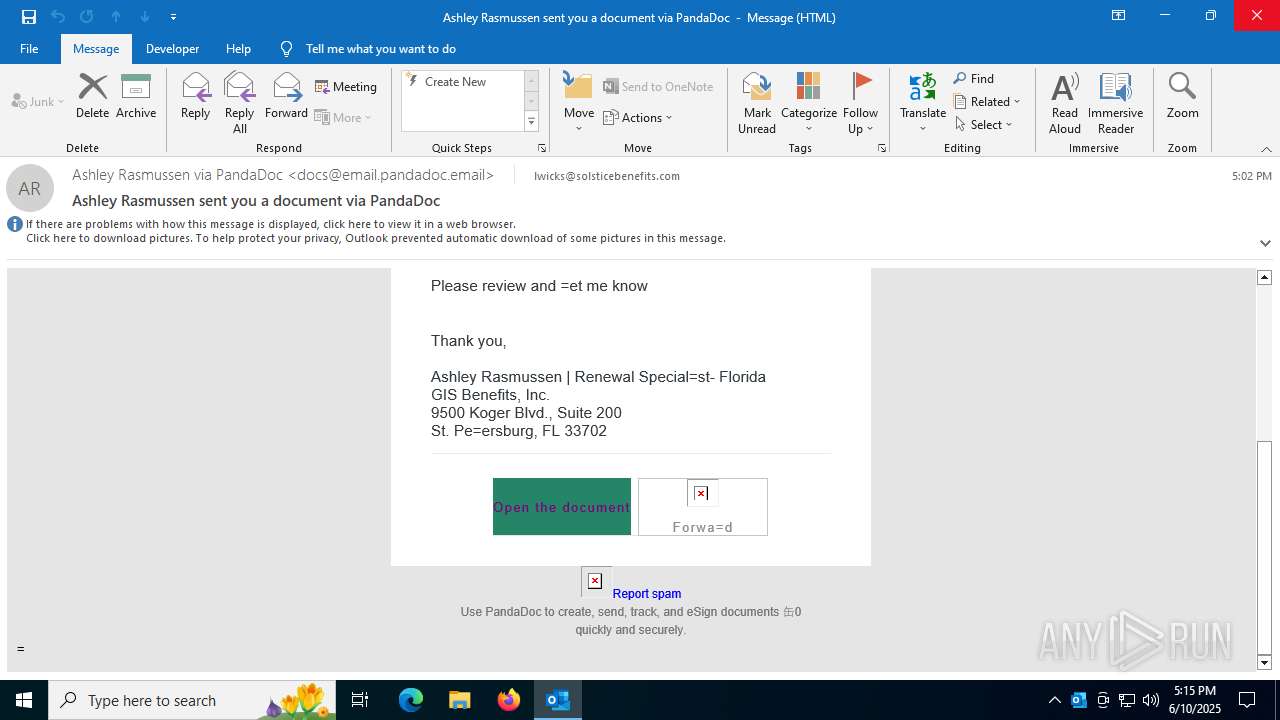Forward this email
1280x720 pixels.
coord(286,96)
